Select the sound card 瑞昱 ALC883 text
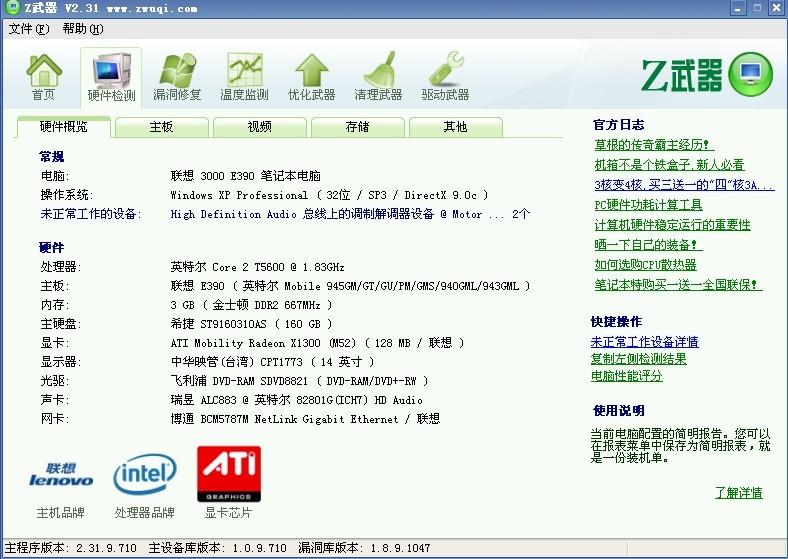The image size is (788, 559). click(x=297, y=400)
